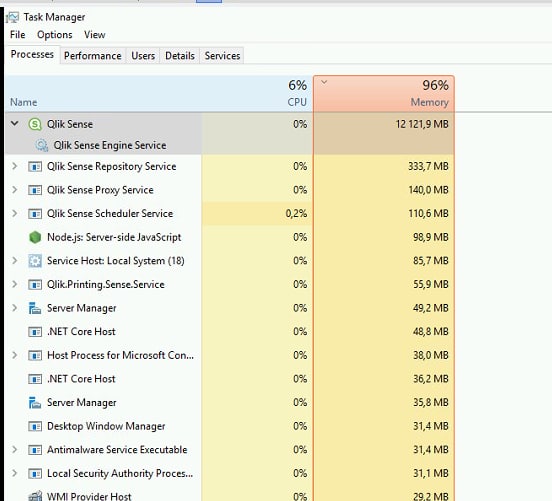Click the Service Host Local System gear icon

pyautogui.click(x=35, y=261)
